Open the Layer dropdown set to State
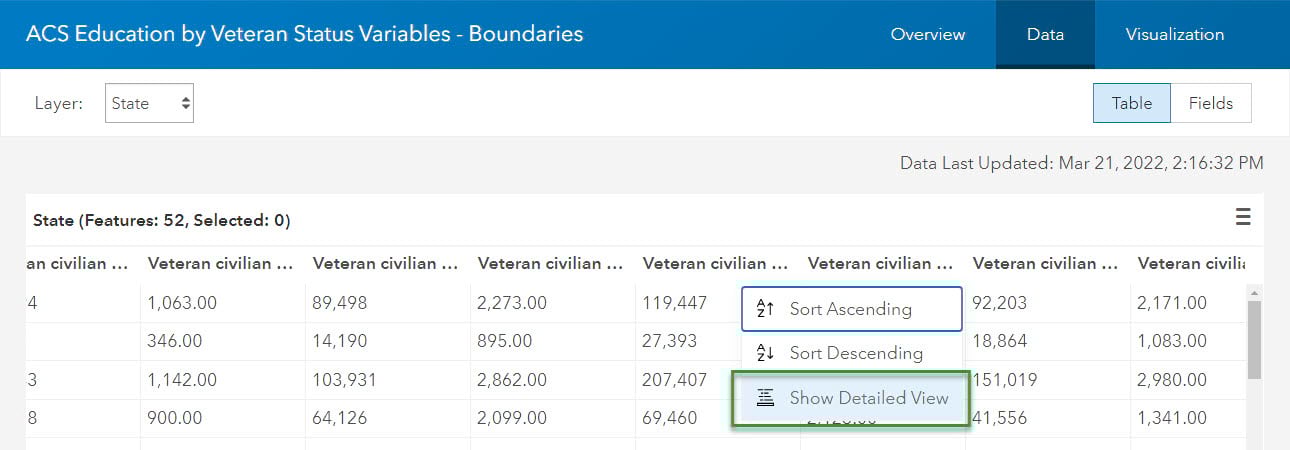 (149, 103)
